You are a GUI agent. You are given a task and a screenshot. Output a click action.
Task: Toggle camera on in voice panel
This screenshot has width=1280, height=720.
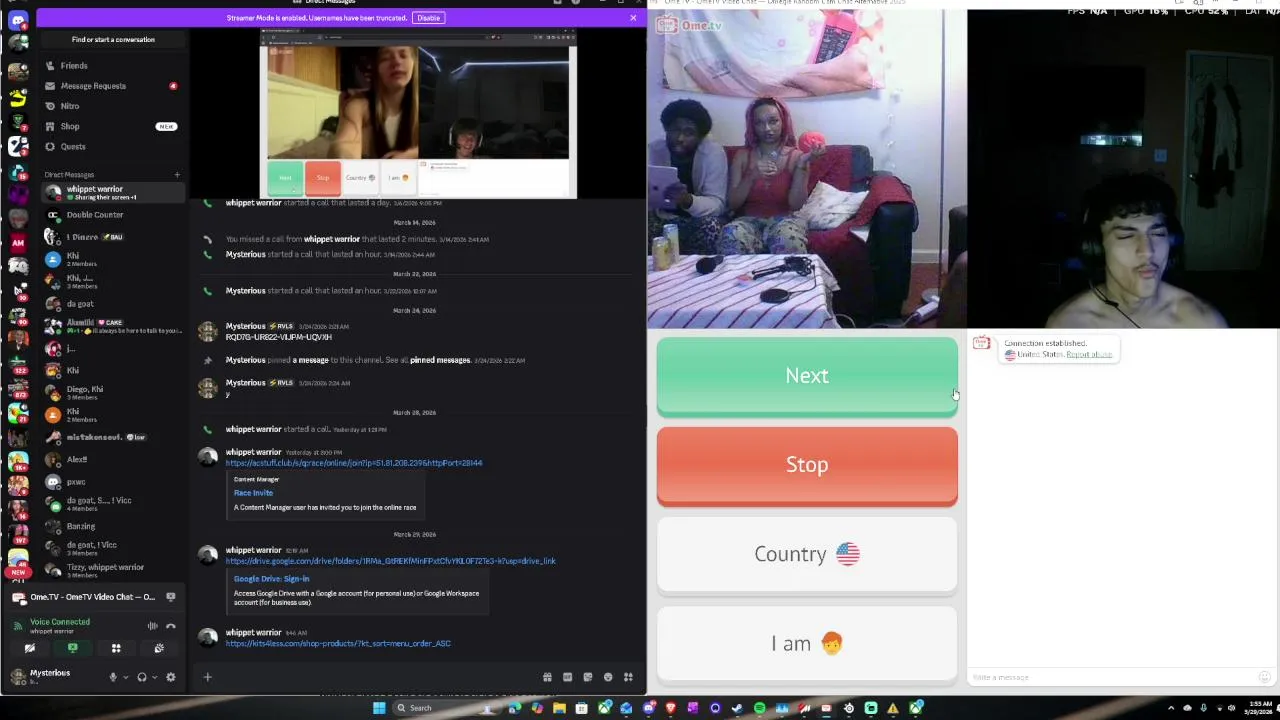pos(30,648)
